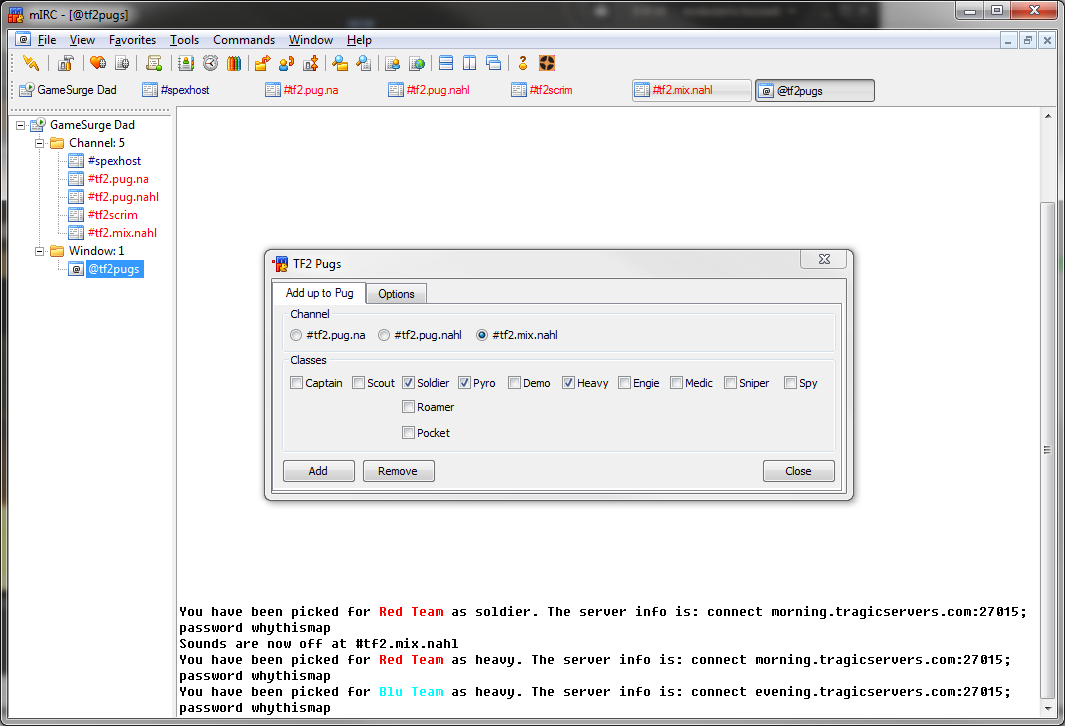Image resolution: width=1065 pixels, height=726 pixels.
Task: Click the question mark Help toolbar icon
Action: [522, 63]
